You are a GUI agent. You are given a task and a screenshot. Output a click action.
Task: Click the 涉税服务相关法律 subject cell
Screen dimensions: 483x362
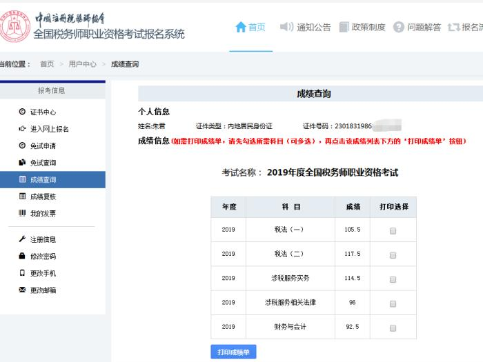pos(290,303)
